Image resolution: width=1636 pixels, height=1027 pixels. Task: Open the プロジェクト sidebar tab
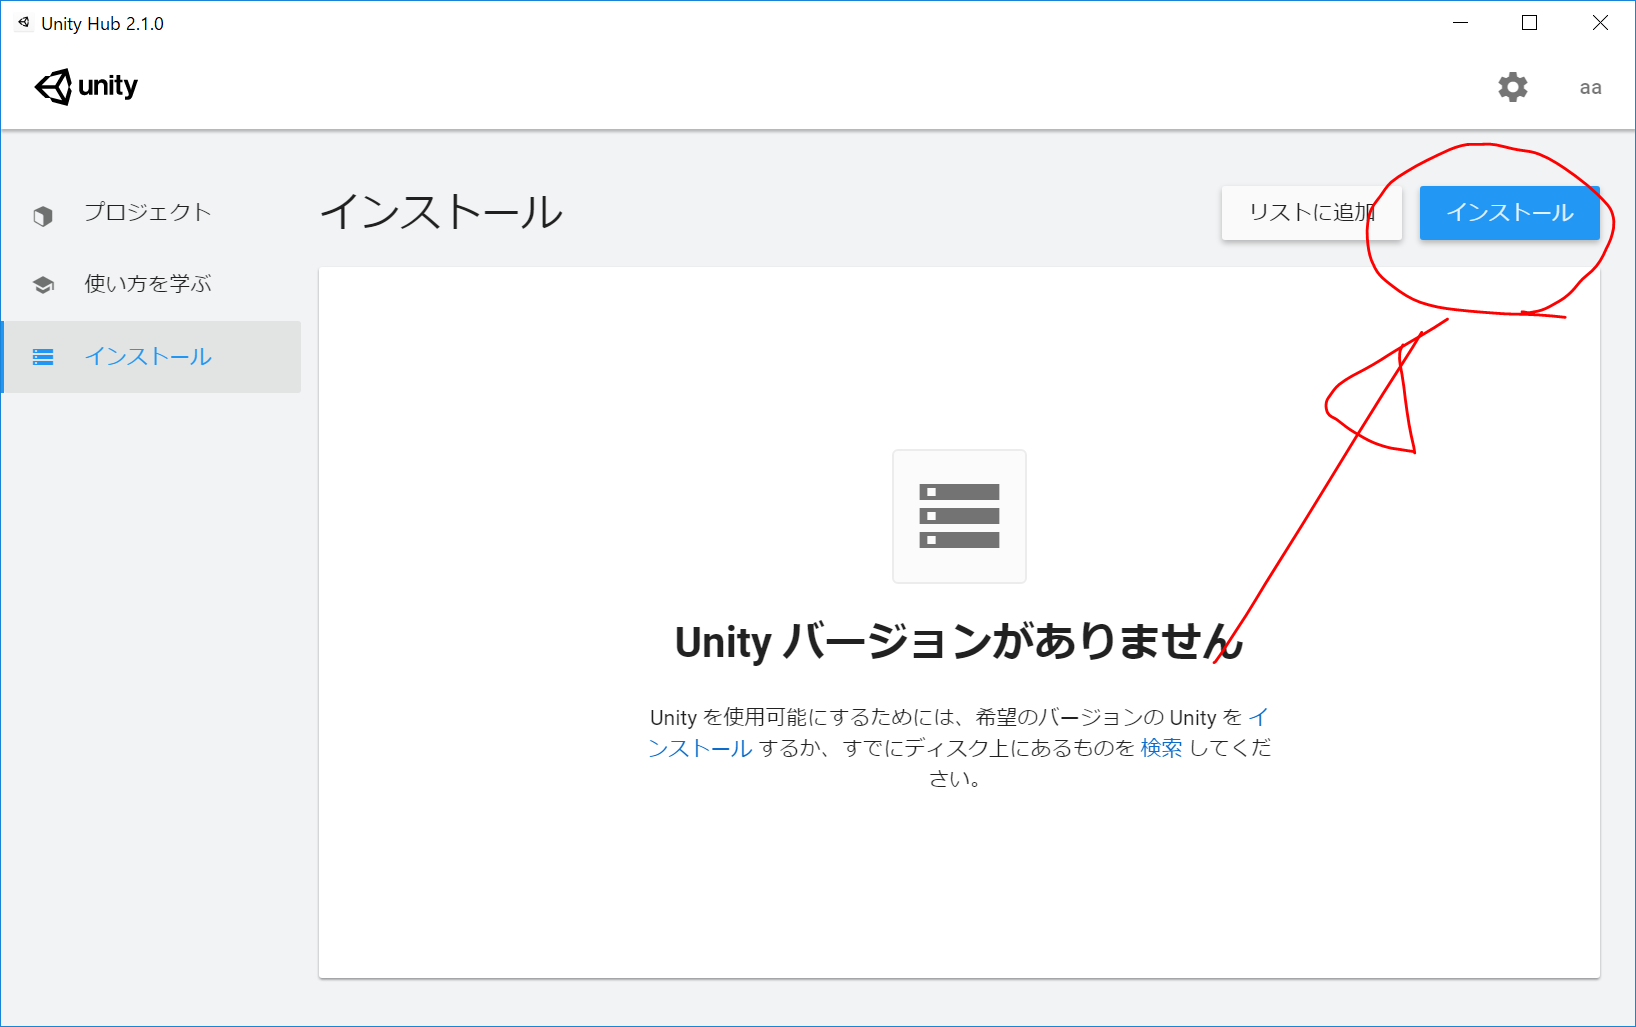click(x=151, y=213)
